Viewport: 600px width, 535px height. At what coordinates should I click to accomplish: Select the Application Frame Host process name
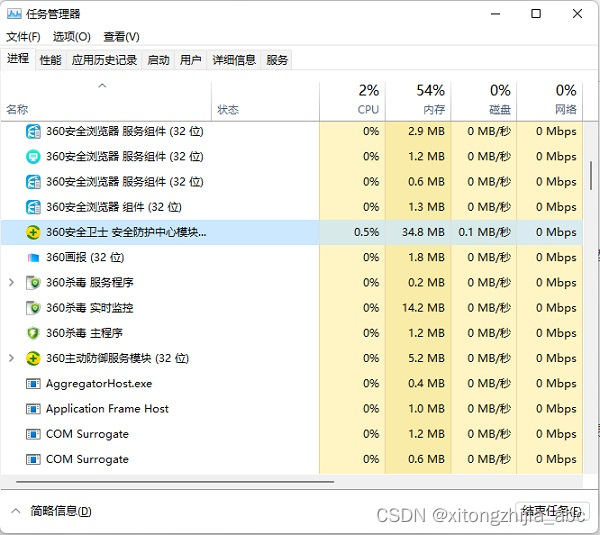click(x=107, y=409)
